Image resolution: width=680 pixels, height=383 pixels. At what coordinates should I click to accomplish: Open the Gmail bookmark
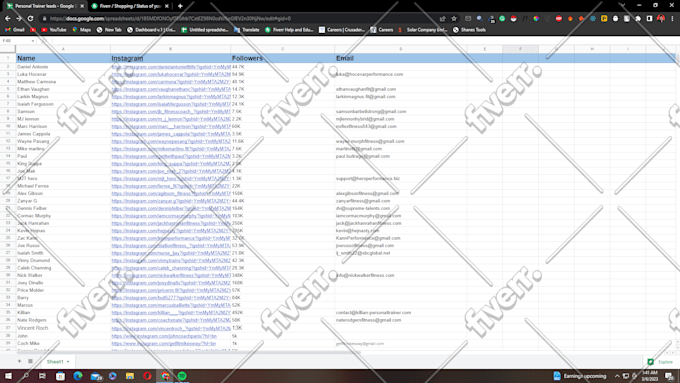(x=15, y=30)
